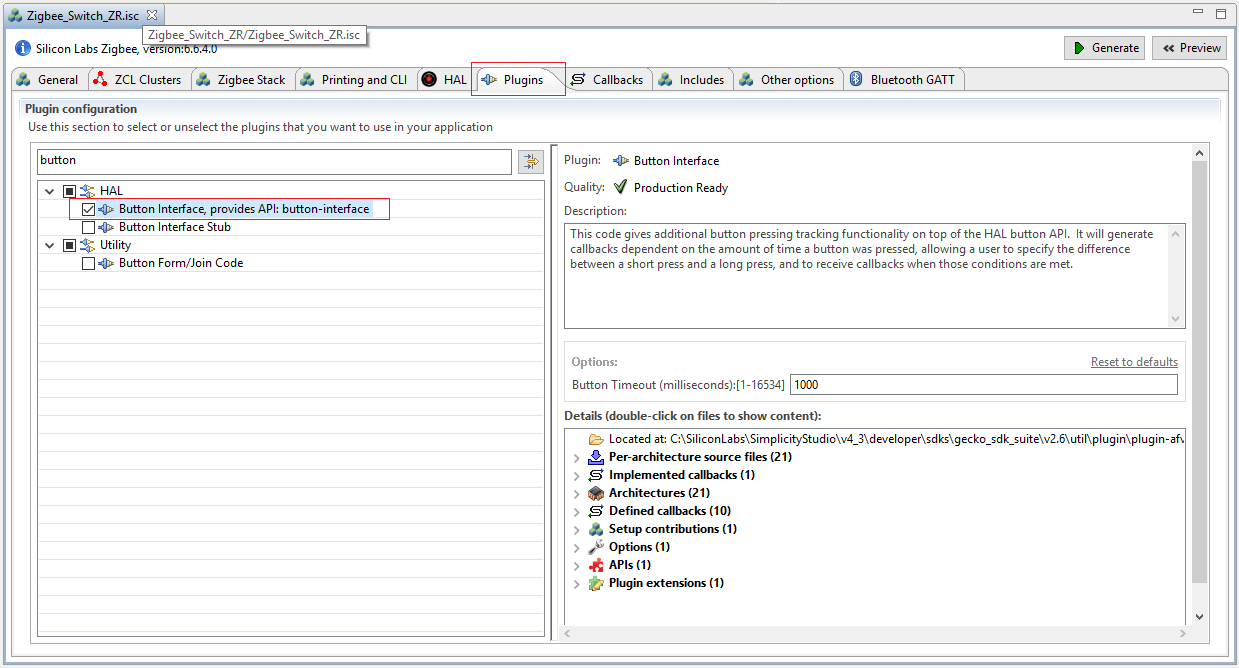Image resolution: width=1239 pixels, height=668 pixels.
Task: Switch to the Includes tab
Action: point(692,80)
